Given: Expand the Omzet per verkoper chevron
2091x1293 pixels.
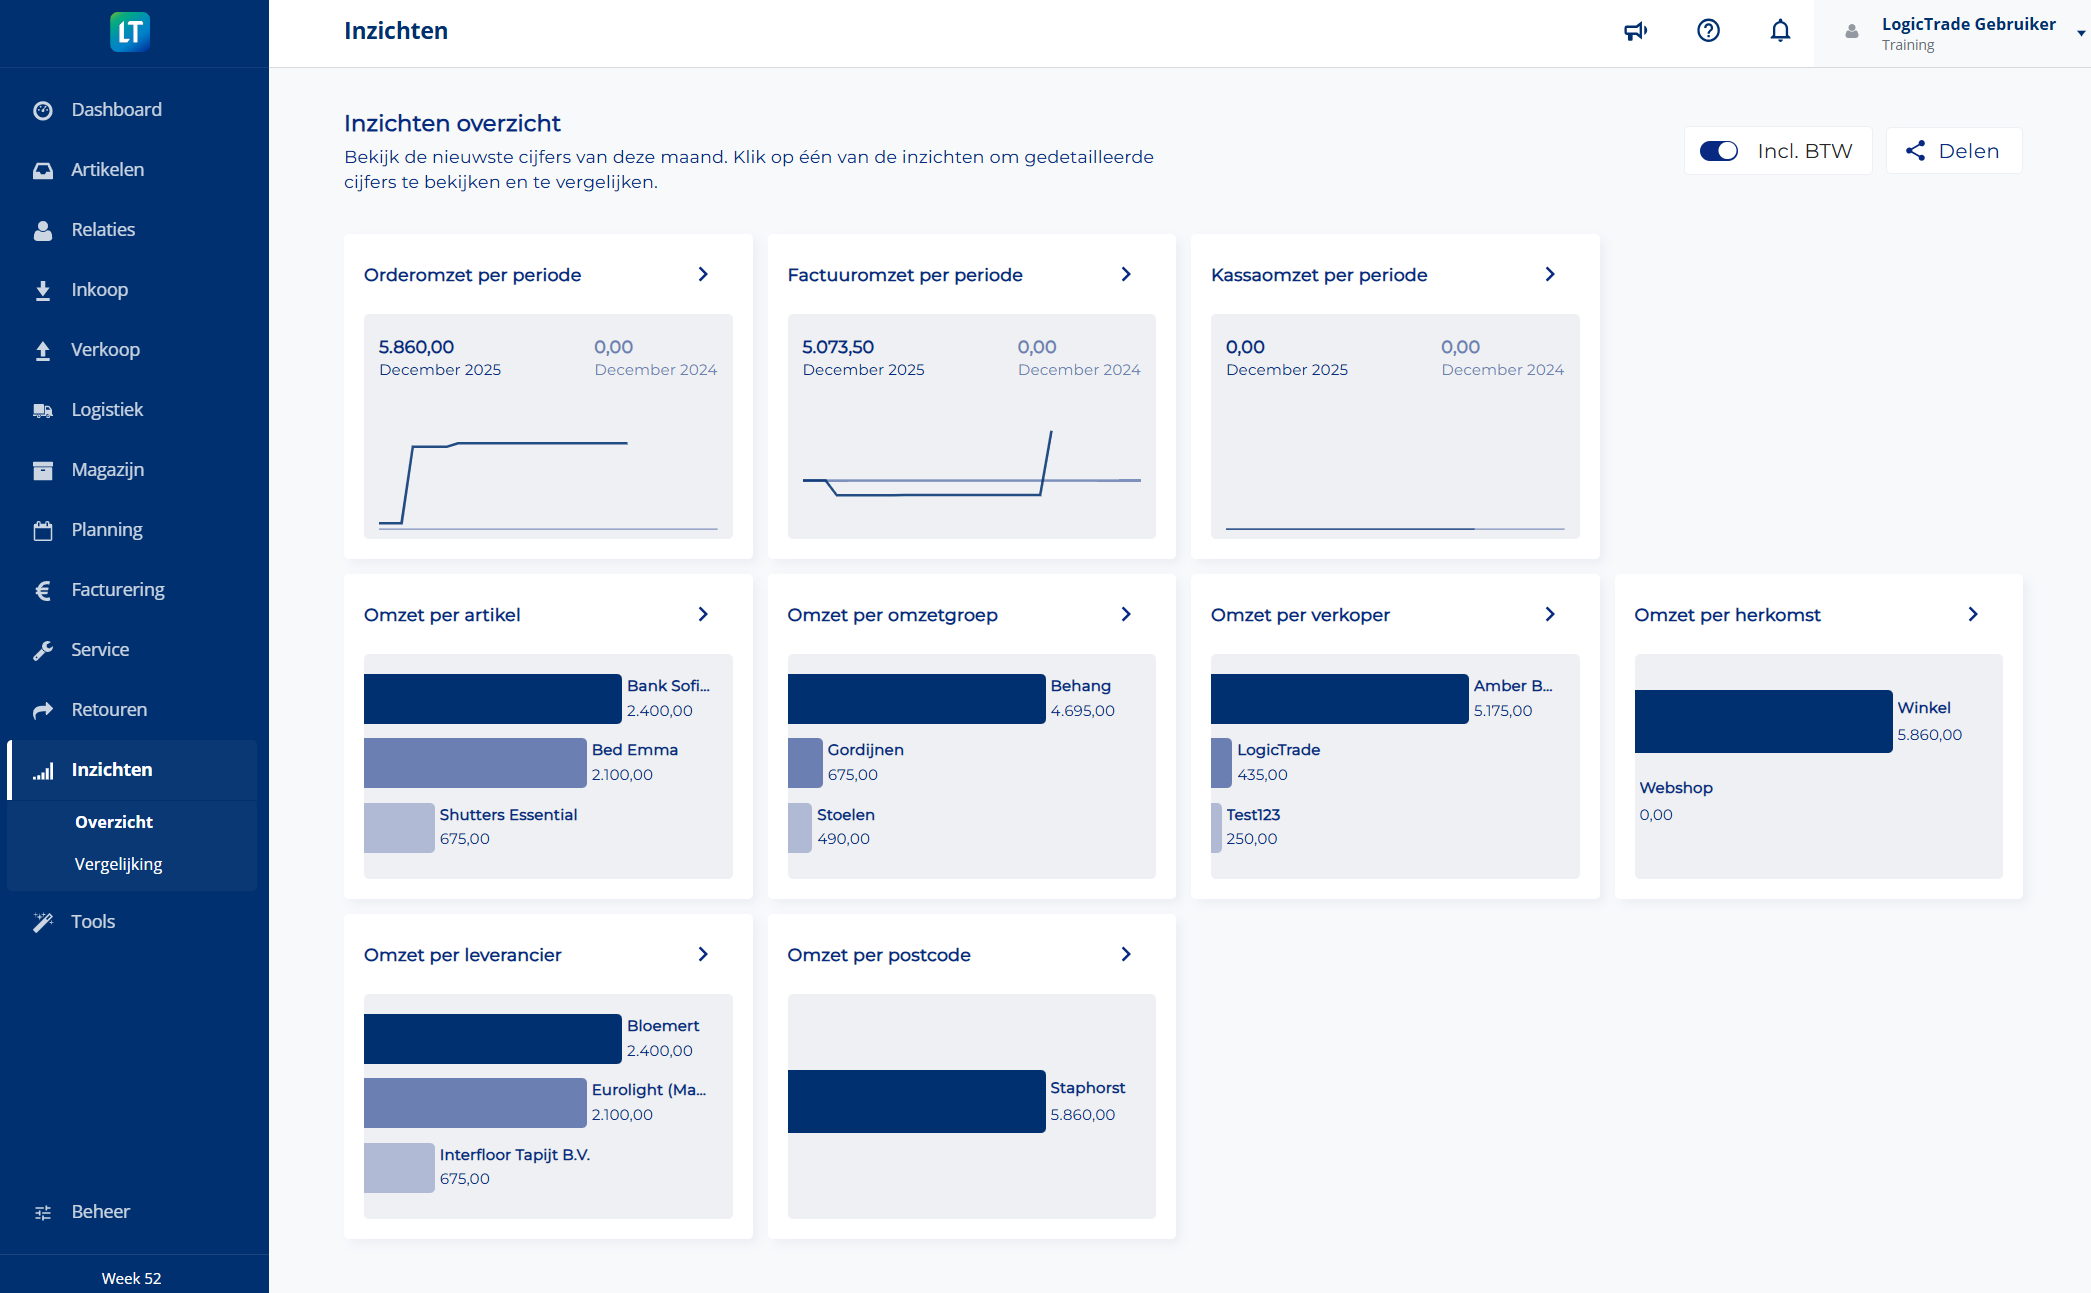Looking at the screenshot, I should tap(1549, 614).
